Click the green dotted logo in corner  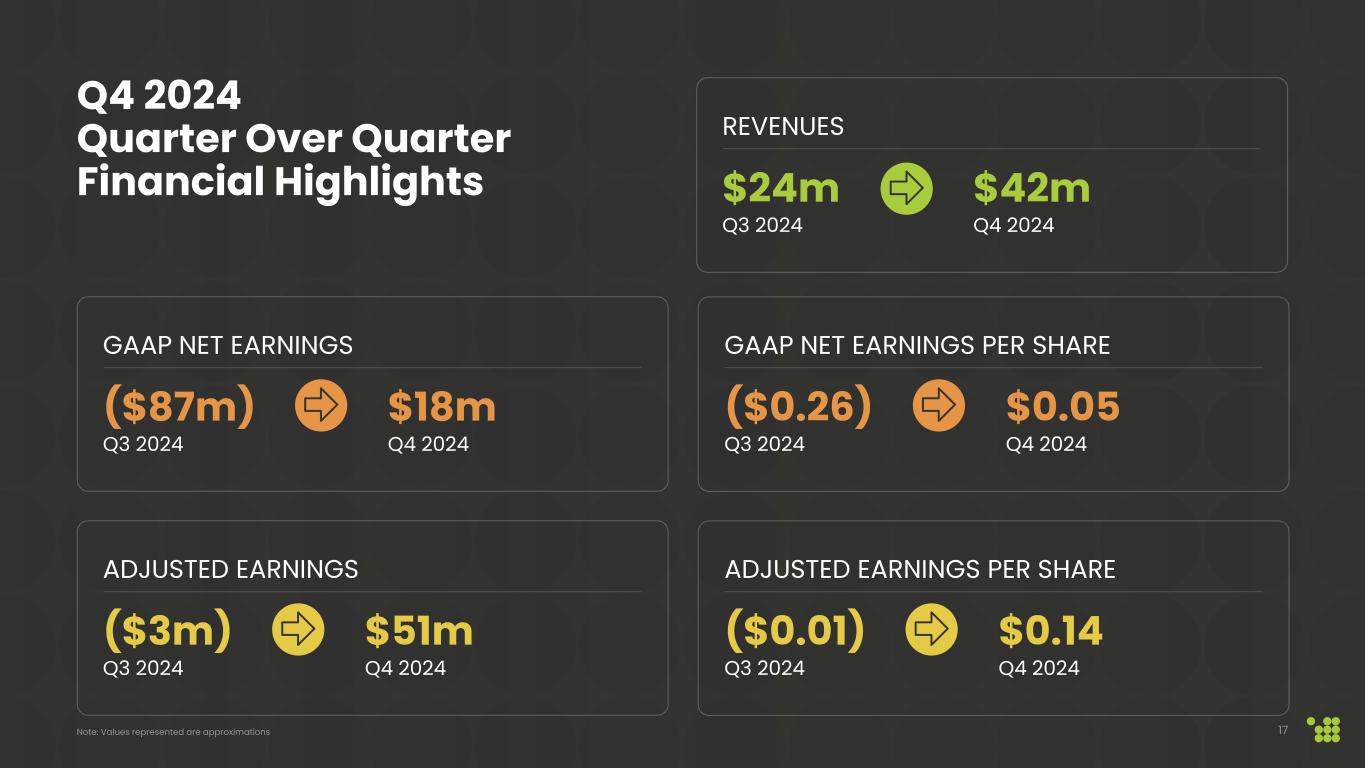[x=1324, y=730]
